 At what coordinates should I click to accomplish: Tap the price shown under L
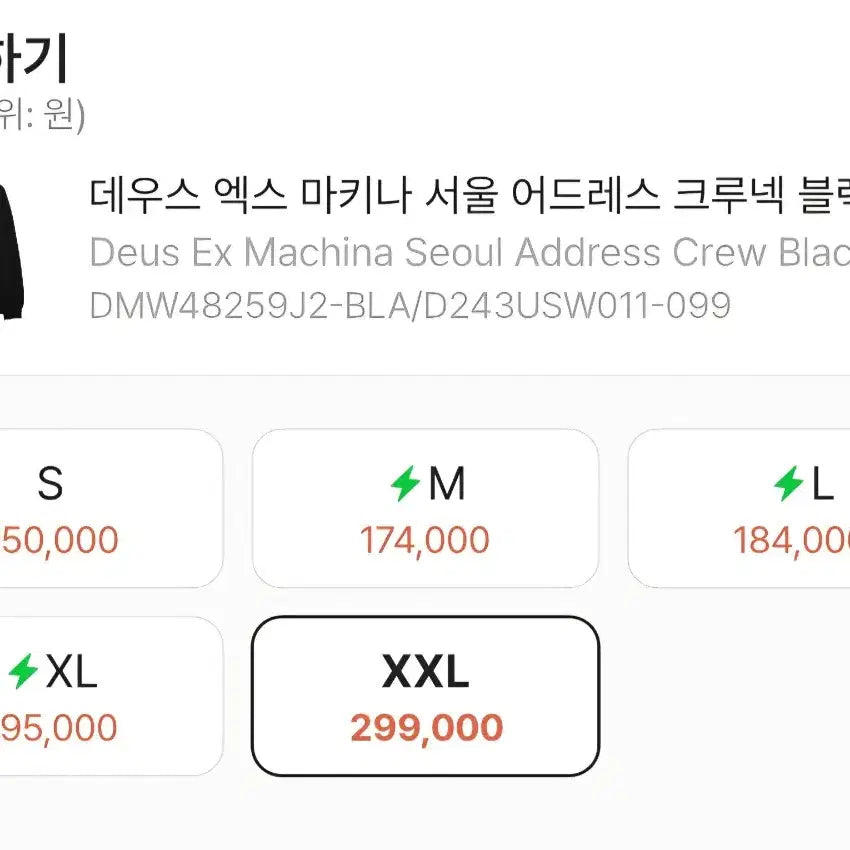pyautogui.click(x=791, y=541)
